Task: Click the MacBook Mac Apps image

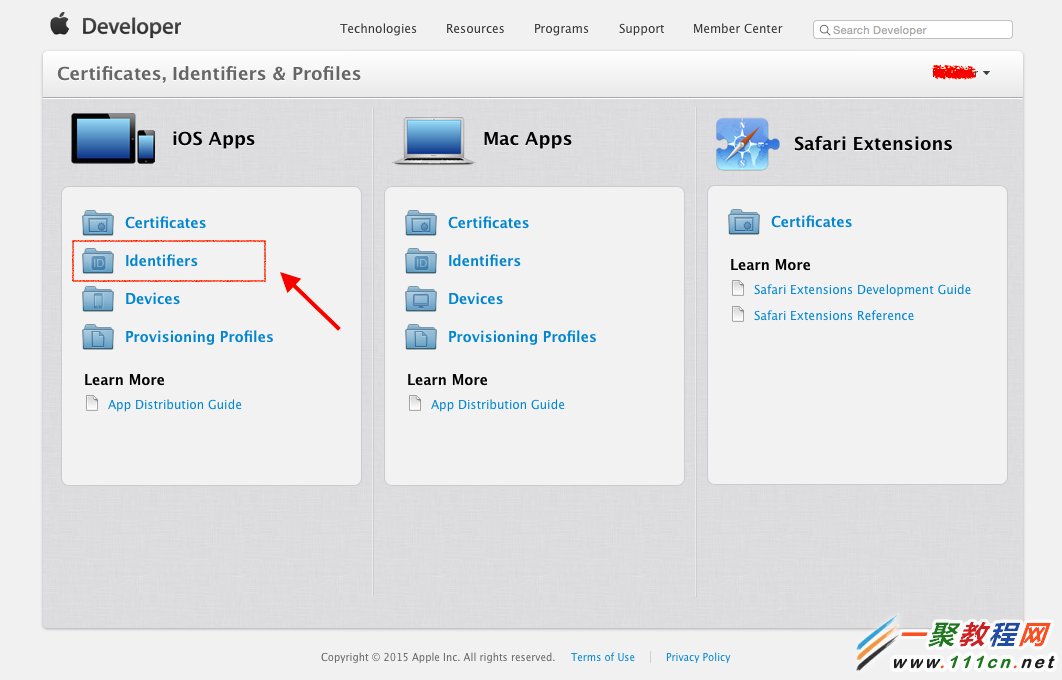Action: pos(434,140)
